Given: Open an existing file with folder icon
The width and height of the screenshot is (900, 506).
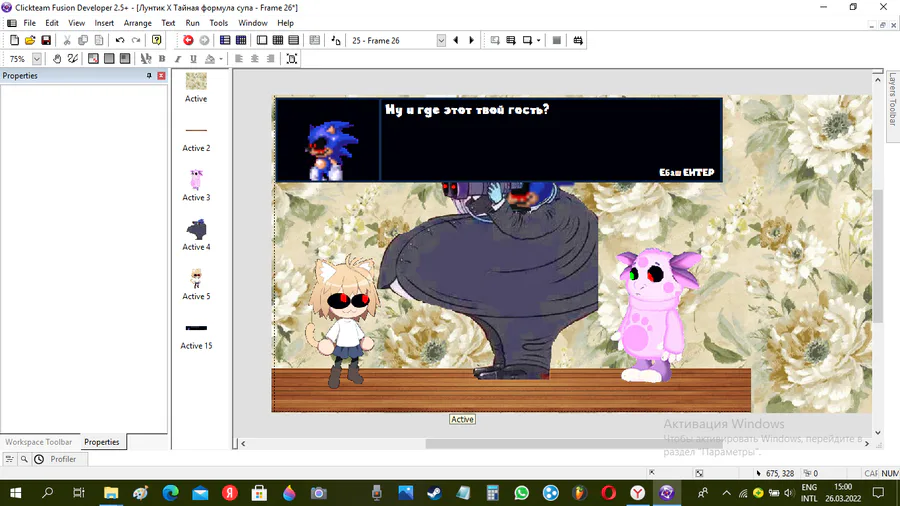Looking at the screenshot, I should click(x=30, y=40).
